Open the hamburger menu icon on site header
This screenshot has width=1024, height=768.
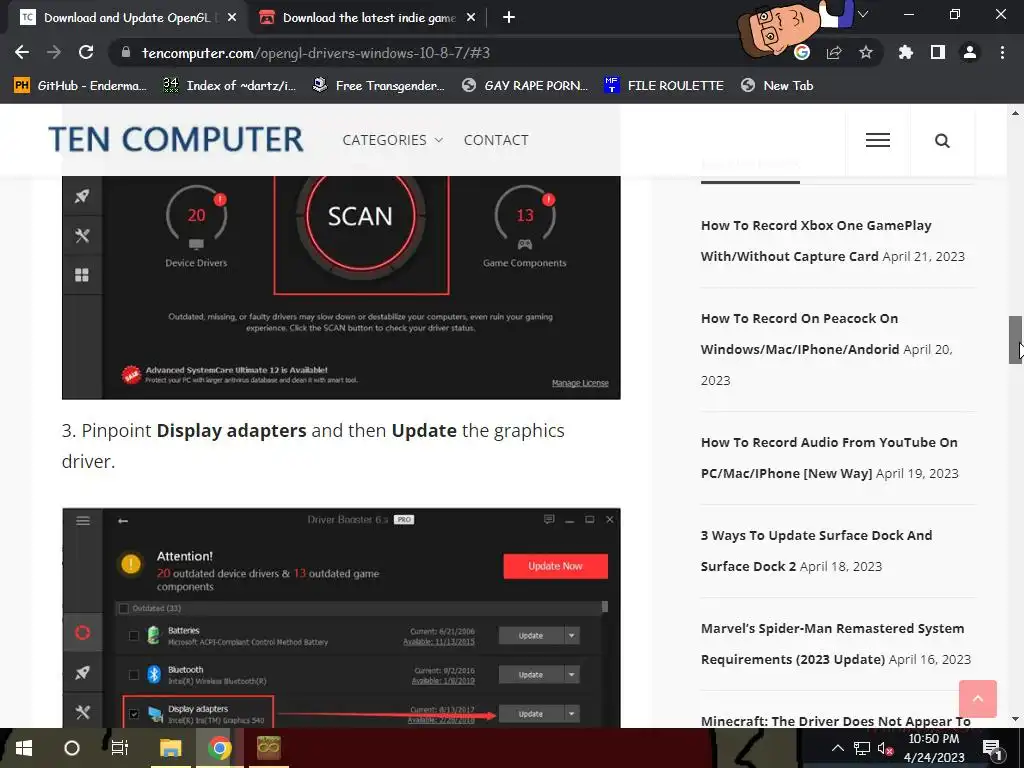[x=878, y=140]
